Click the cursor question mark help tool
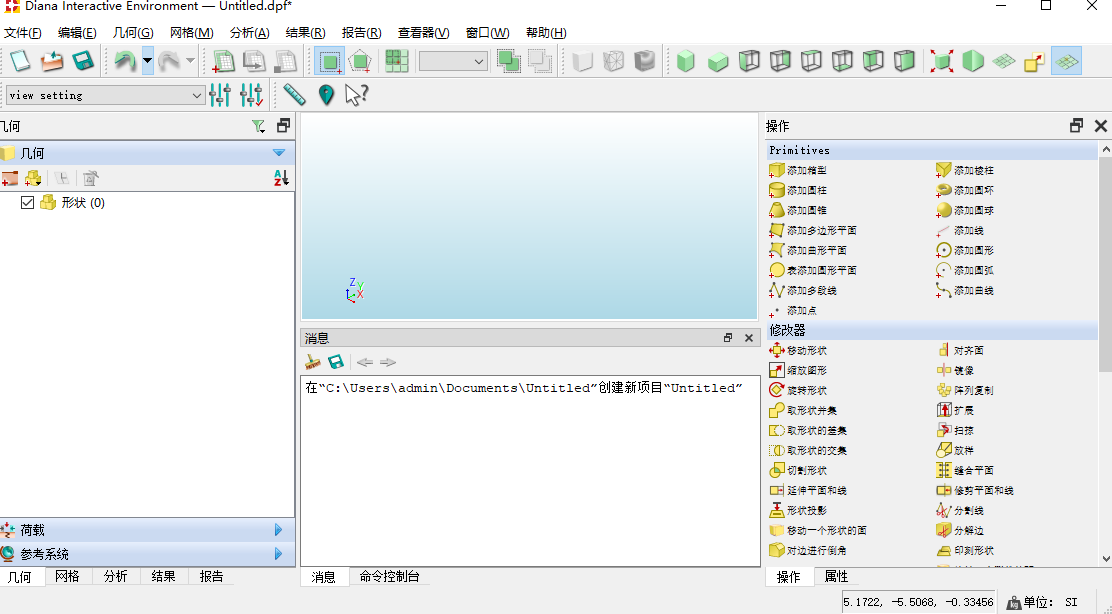Viewport: 1112px width, 614px height. 356,95
